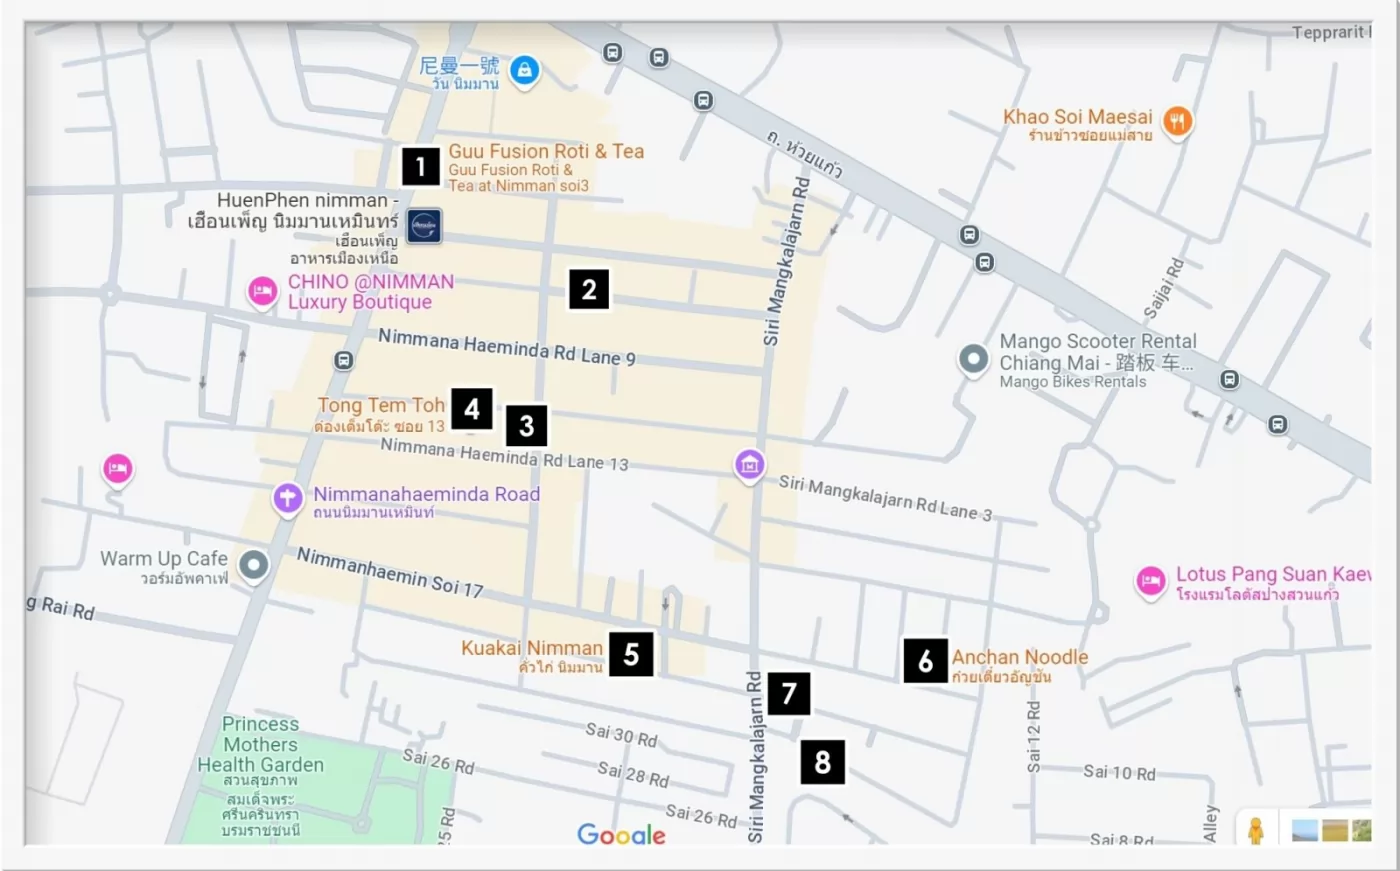Click the Lotus Pang Suan Kaew hotel pin
The width and height of the screenshot is (1400, 871).
click(x=1150, y=581)
